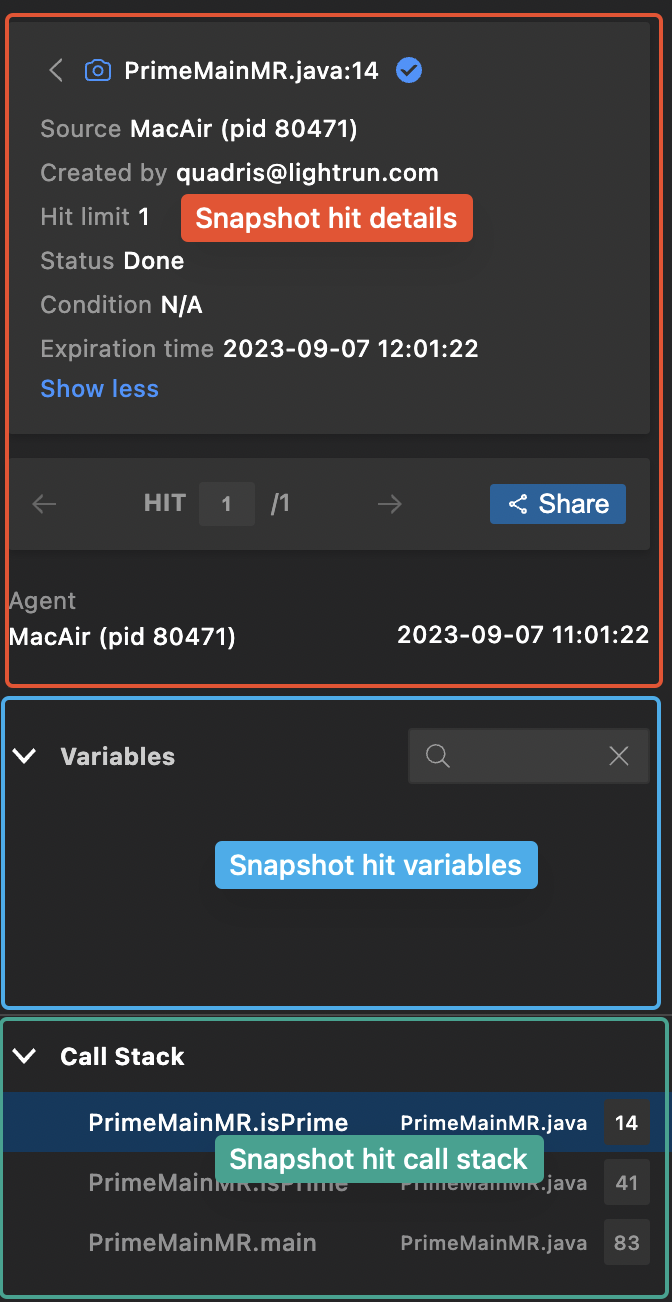Image resolution: width=672 pixels, height=1302 pixels.
Task: Collapse the Variables section
Action: 25,756
